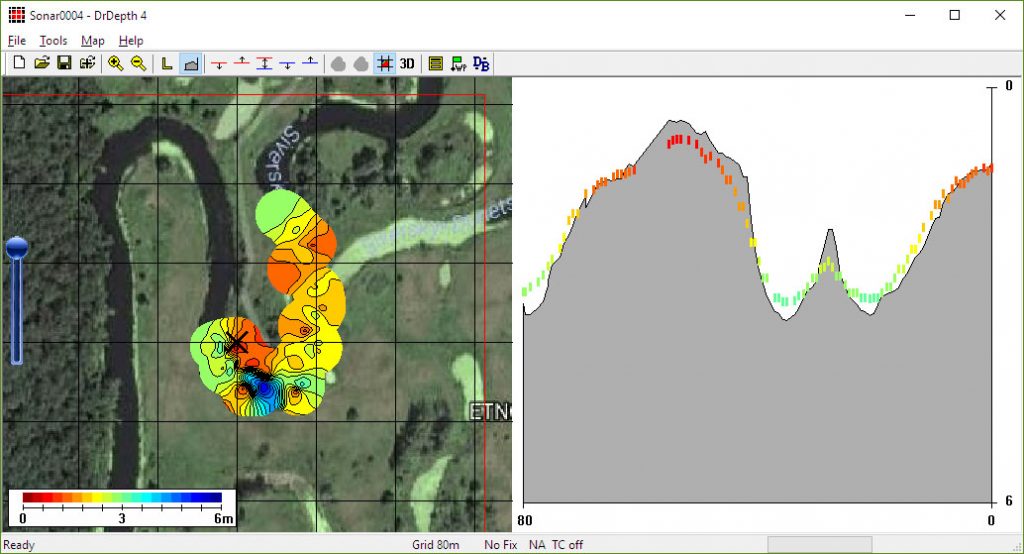The width and height of the screenshot is (1024, 554).
Task: Toggle the depth profile view button
Action: tap(190, 63)
